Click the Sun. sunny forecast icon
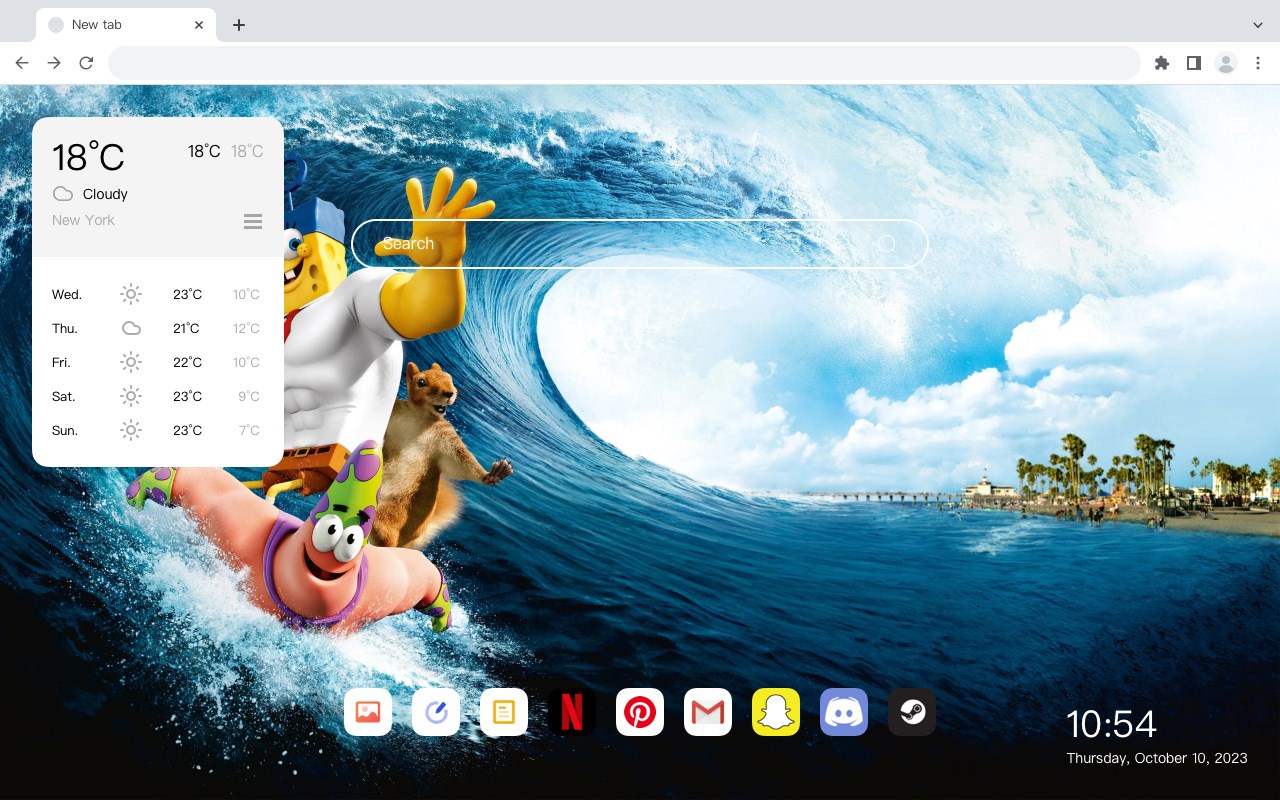This screenshot has width=1280, height=800. tap(131, 430)
